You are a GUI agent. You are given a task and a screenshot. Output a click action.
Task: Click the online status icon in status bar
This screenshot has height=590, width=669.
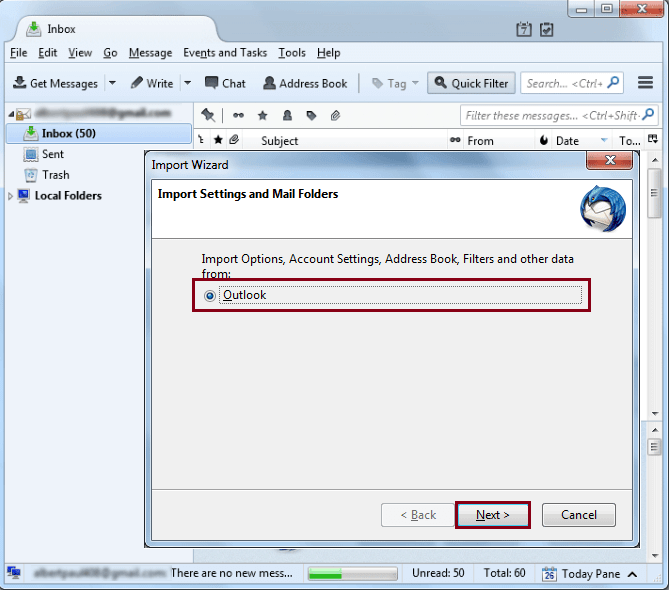pos(14,573)
